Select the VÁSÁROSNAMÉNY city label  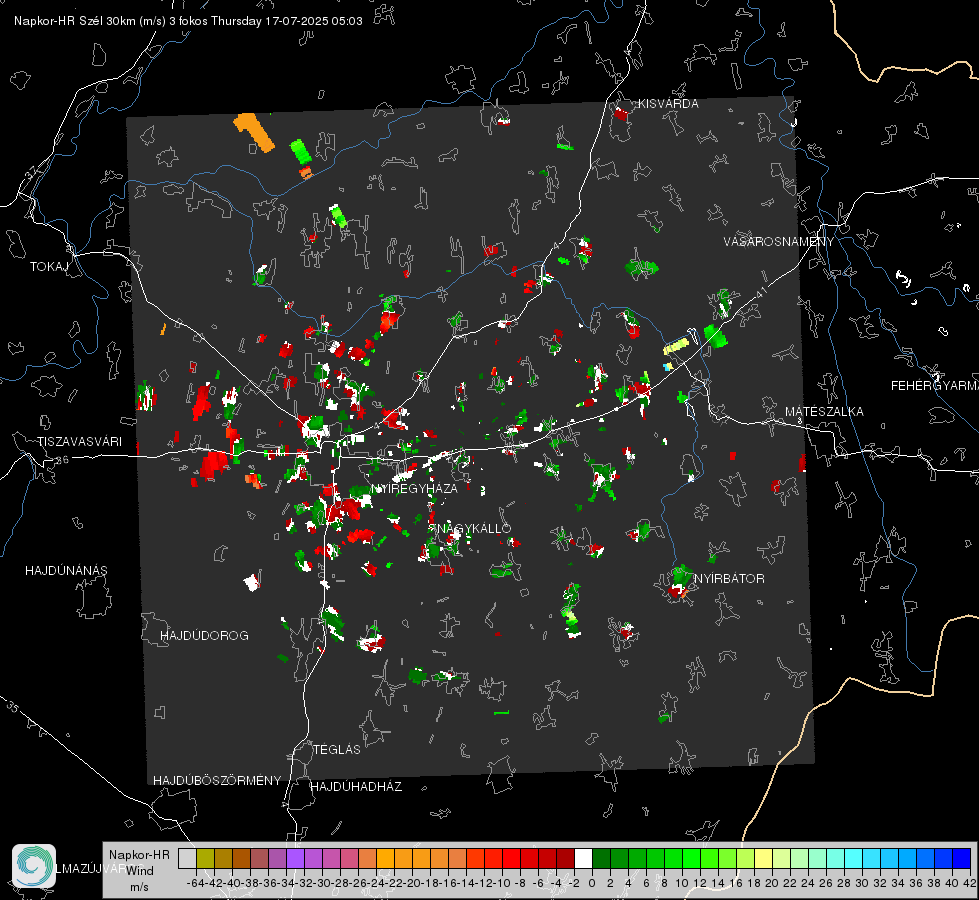point(779,241)
